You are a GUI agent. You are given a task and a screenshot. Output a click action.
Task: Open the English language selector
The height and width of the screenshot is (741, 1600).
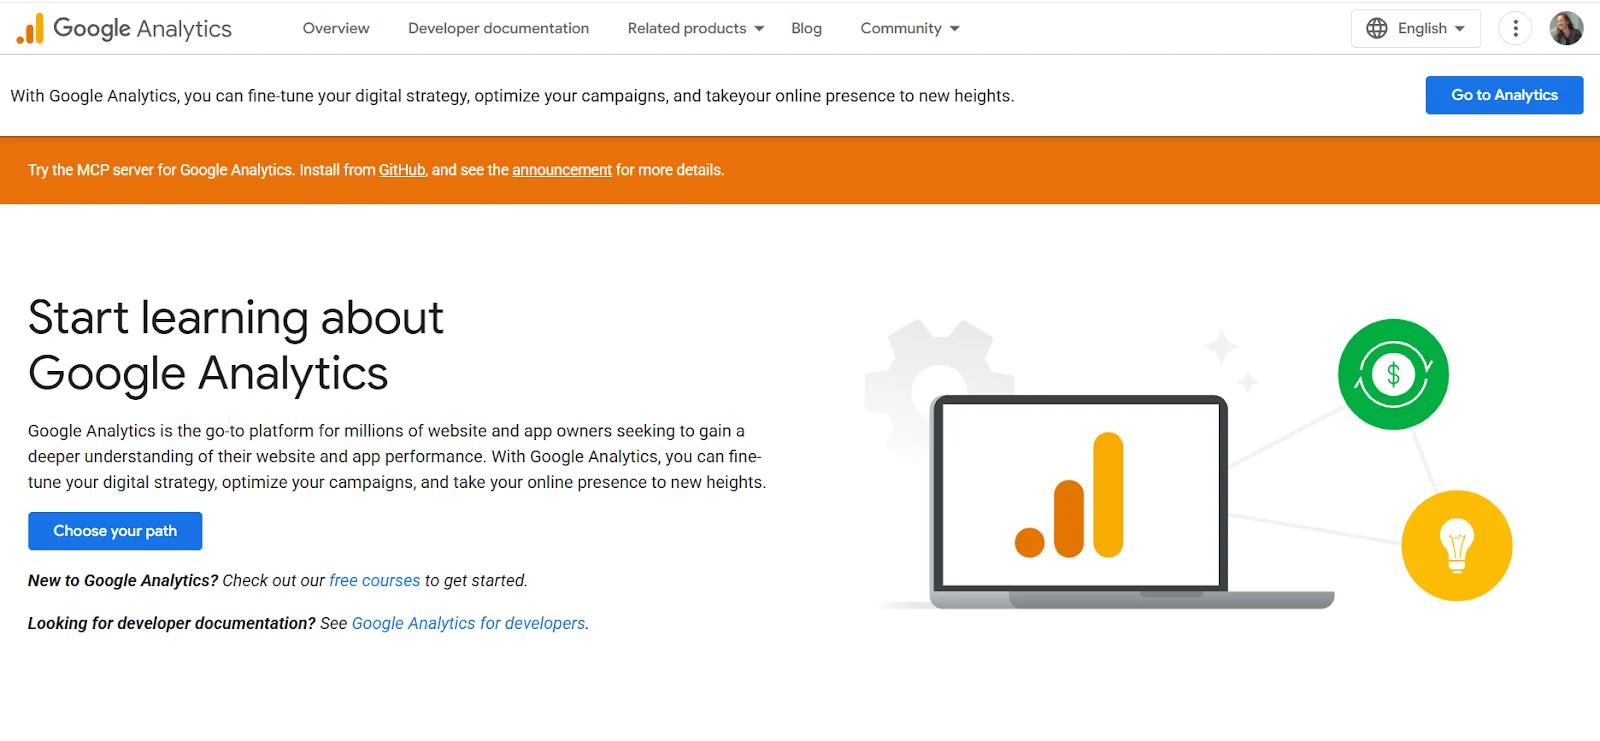(1415, 28)
